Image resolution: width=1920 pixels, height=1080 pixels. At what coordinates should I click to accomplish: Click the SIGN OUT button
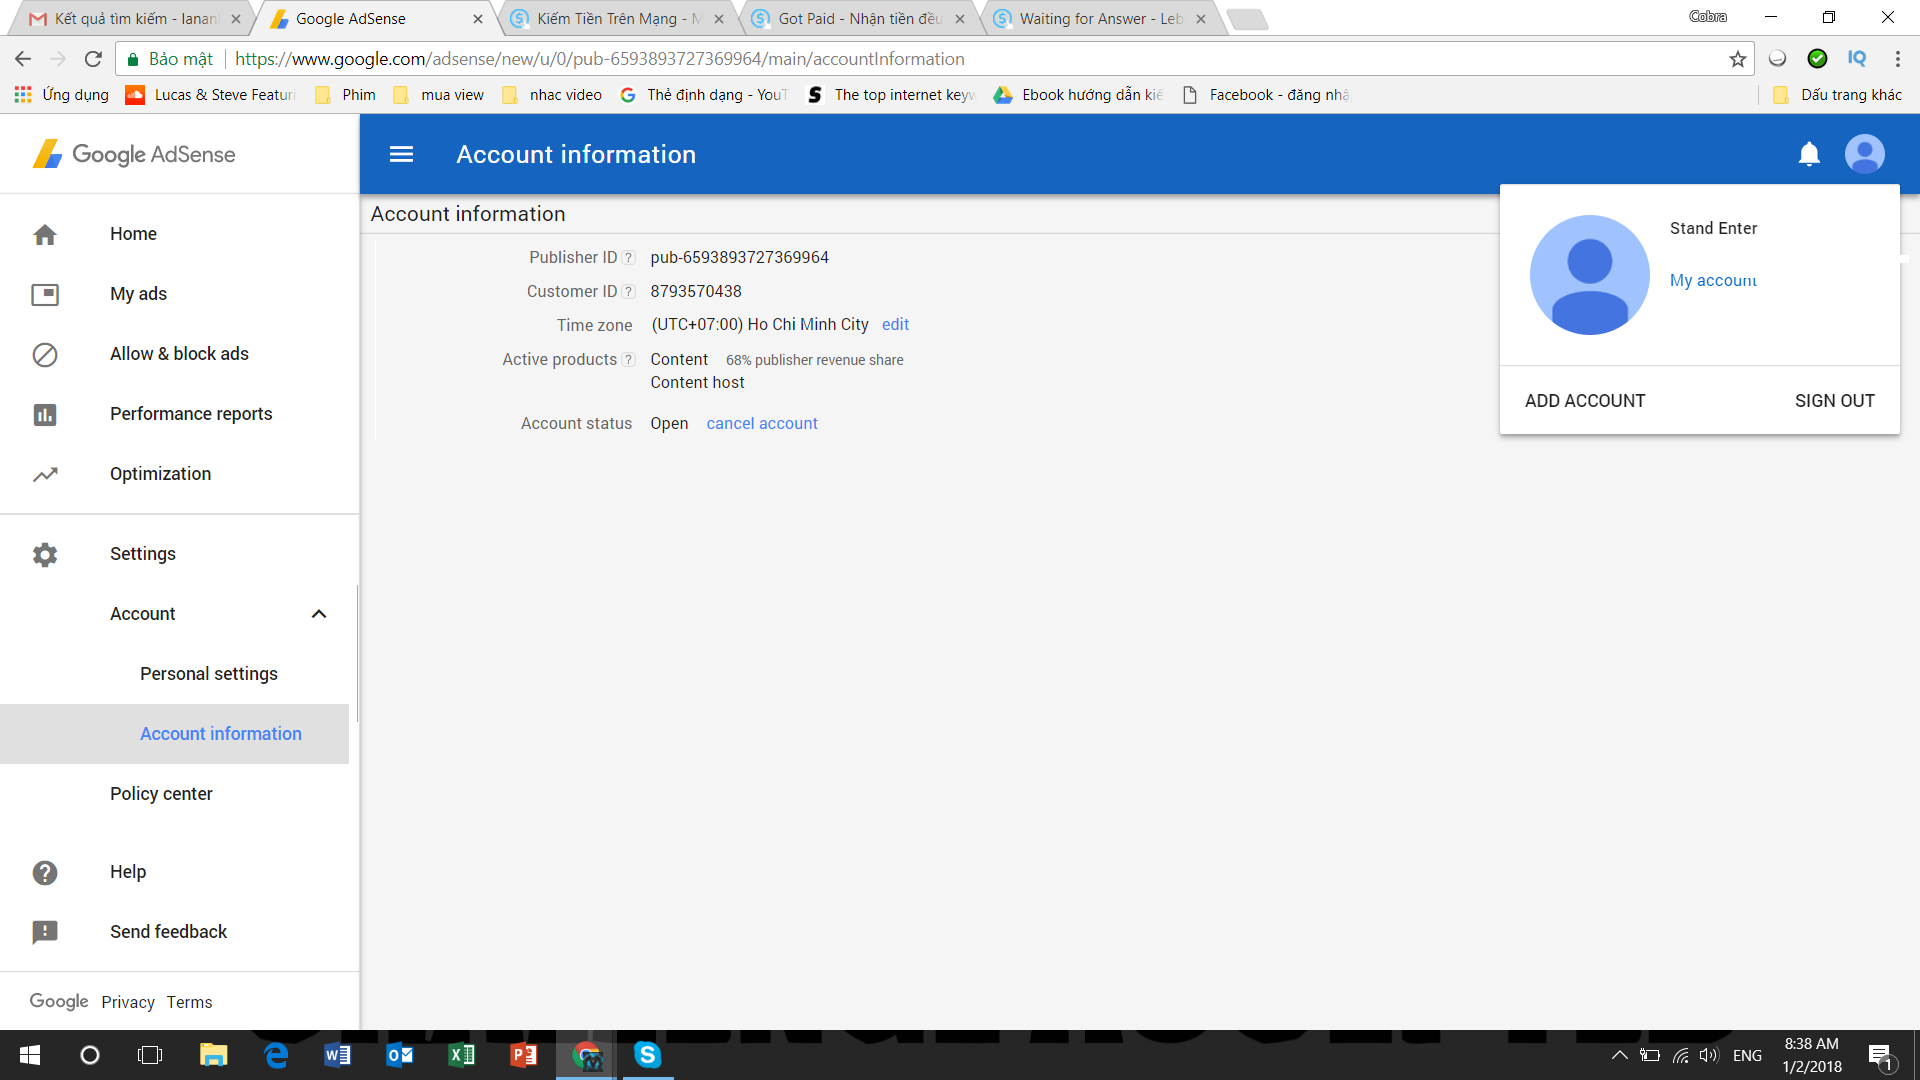pos(1834,401)
